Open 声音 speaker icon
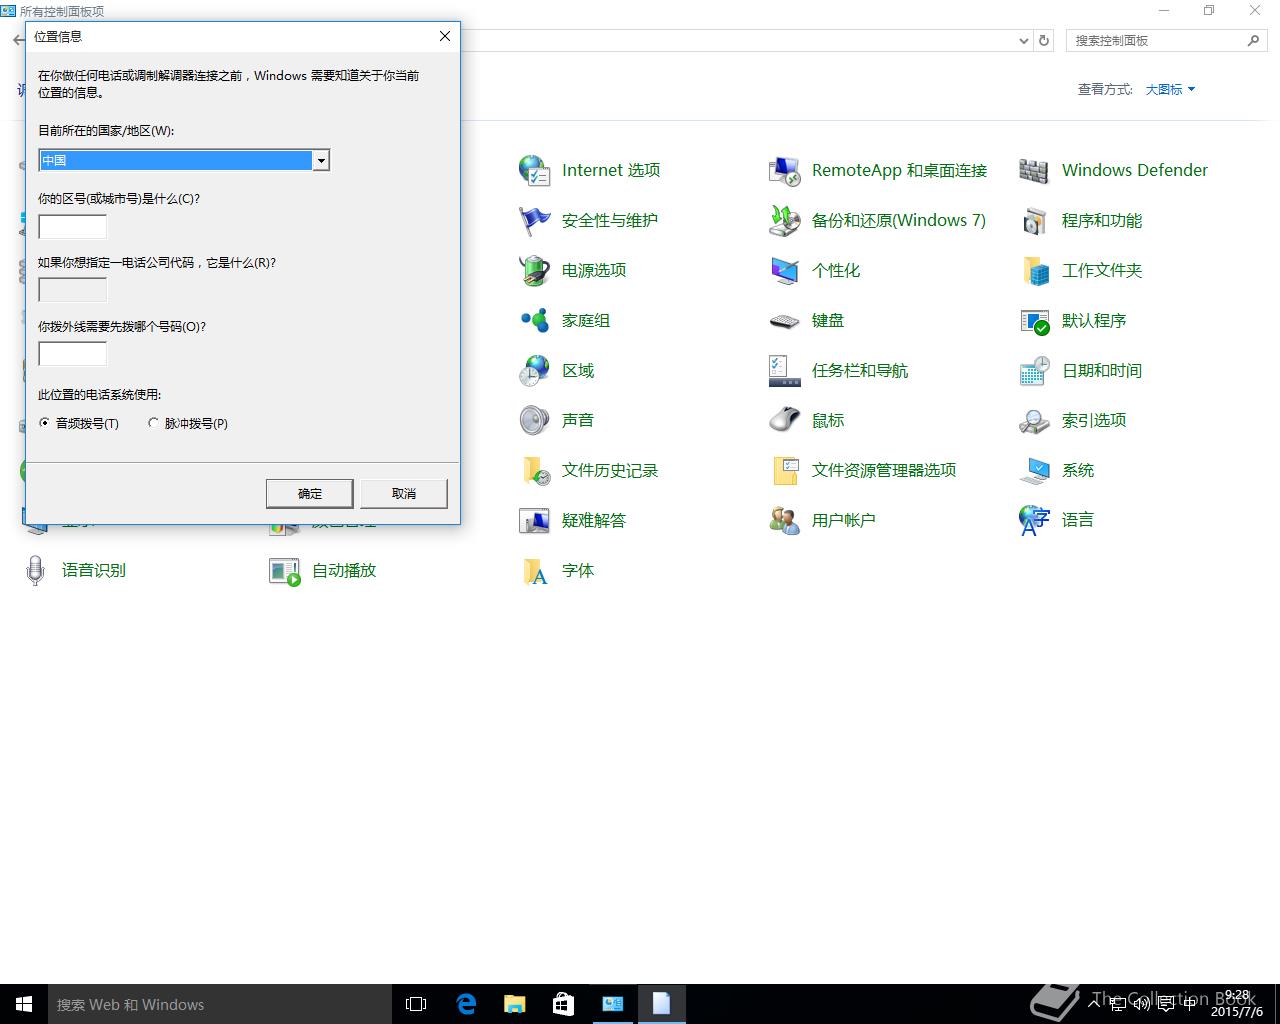 coord(534,420)
